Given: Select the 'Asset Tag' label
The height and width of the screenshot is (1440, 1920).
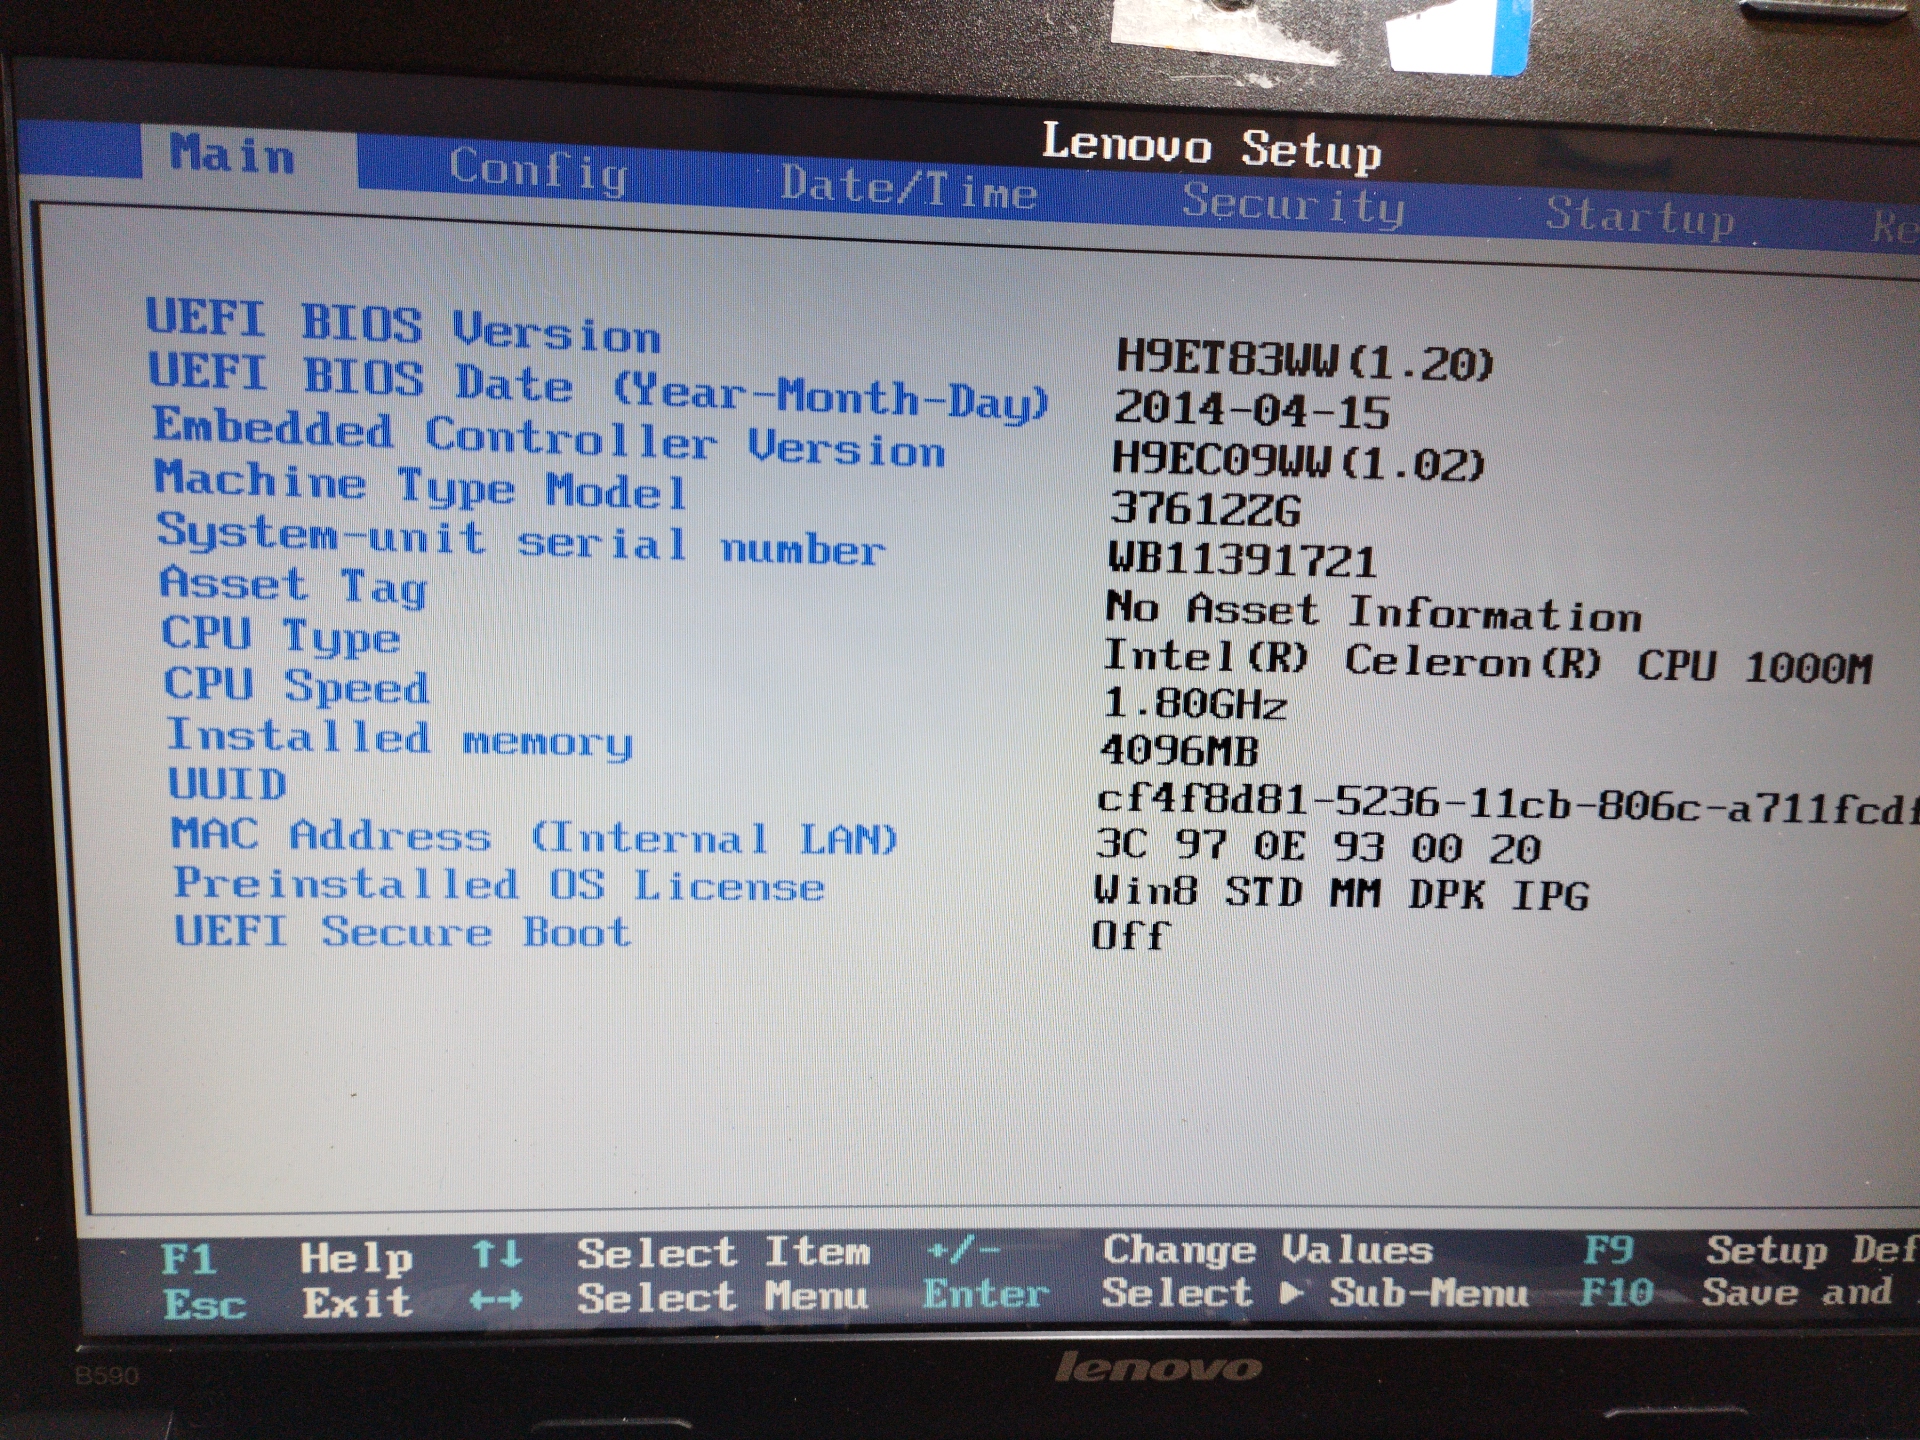Looking at the screenshot, I should (293, 585).
